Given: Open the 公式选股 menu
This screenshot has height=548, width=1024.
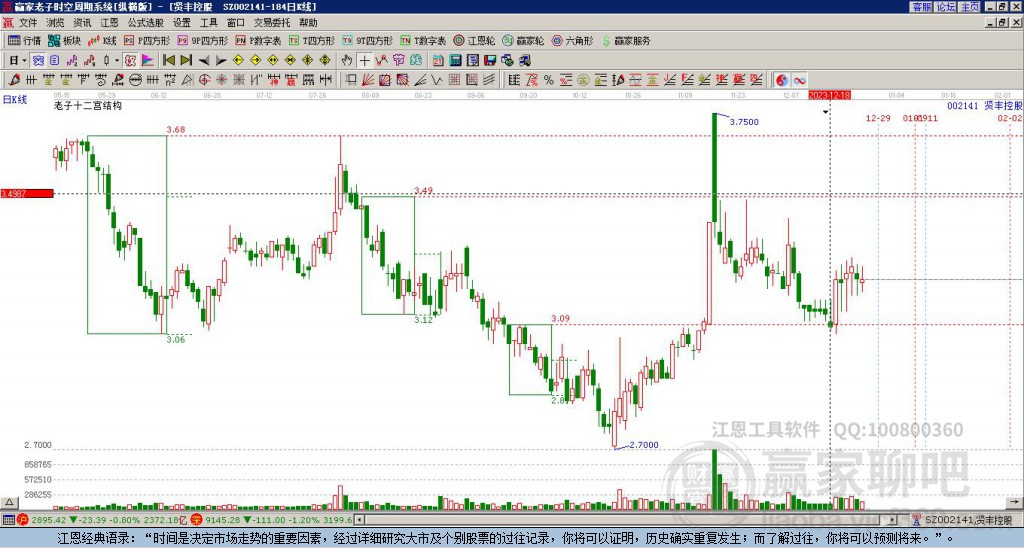Looking at the screenshot, I should [145, 23].
